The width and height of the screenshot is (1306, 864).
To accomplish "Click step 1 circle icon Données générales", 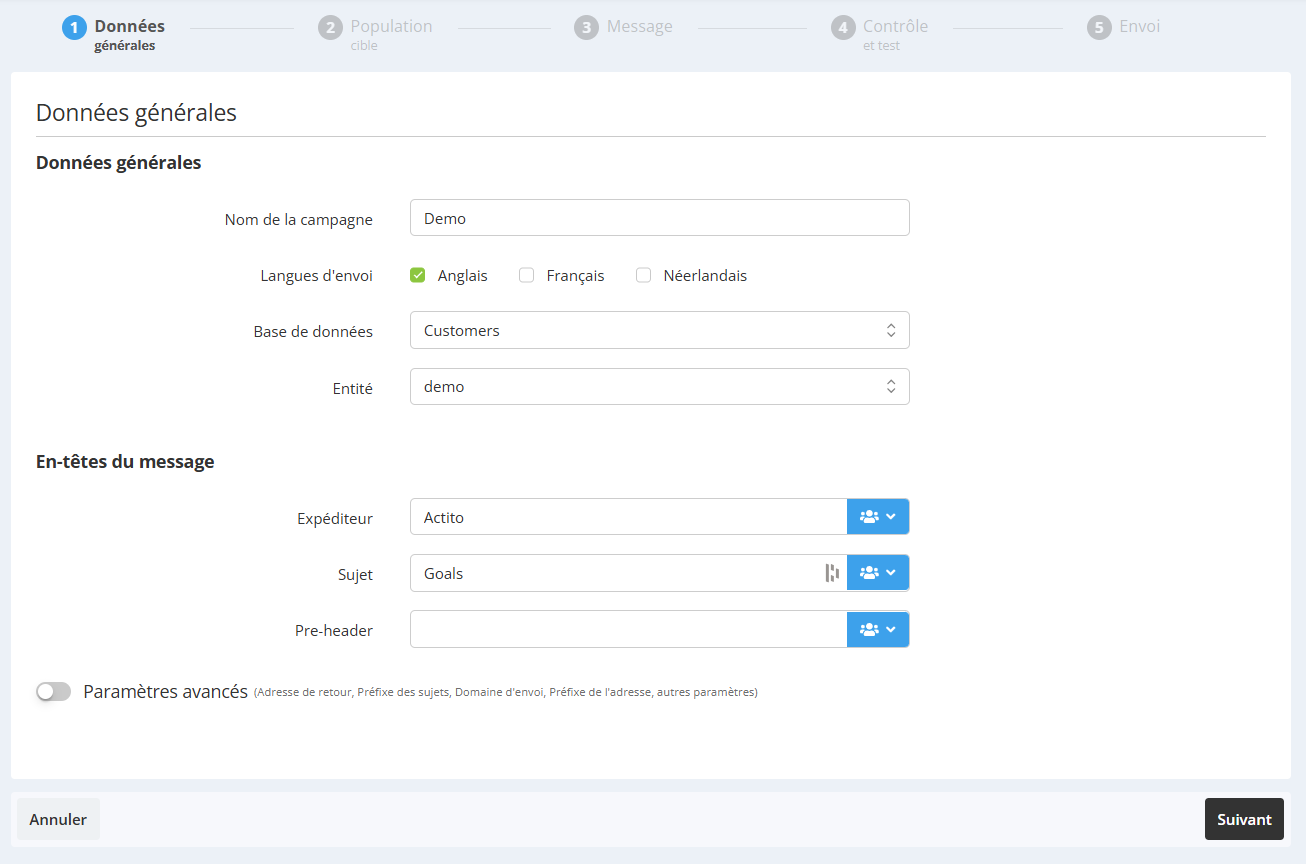I will click(x=74, y=27).
